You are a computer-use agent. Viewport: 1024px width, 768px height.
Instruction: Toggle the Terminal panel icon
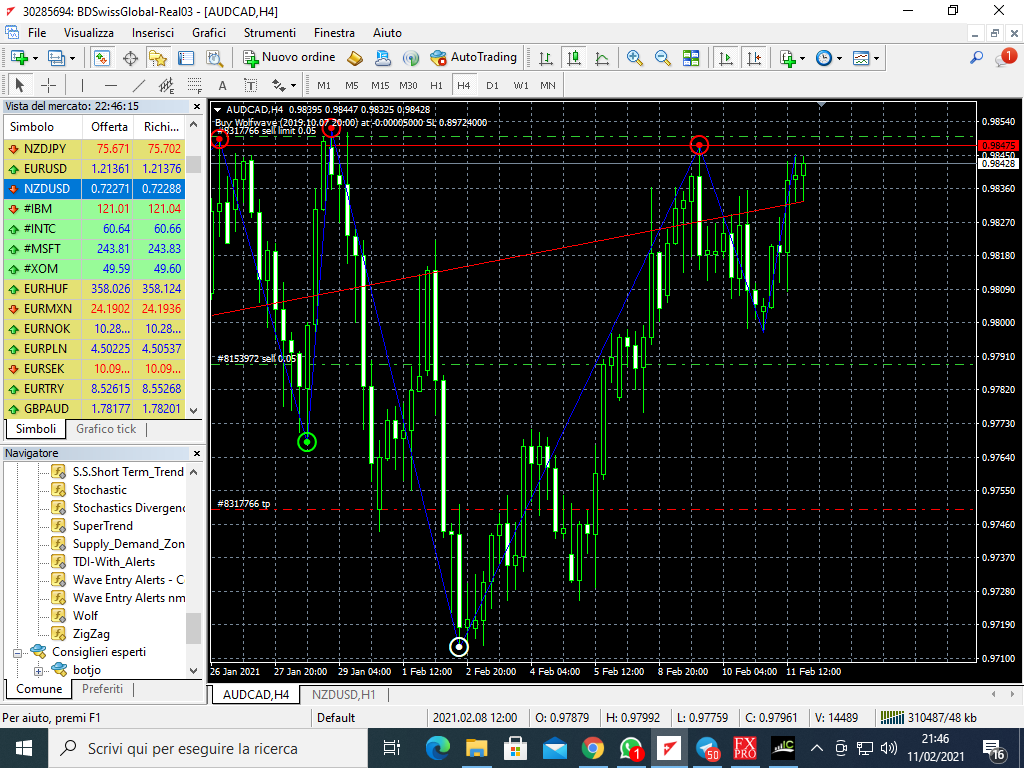coord(186,58)
